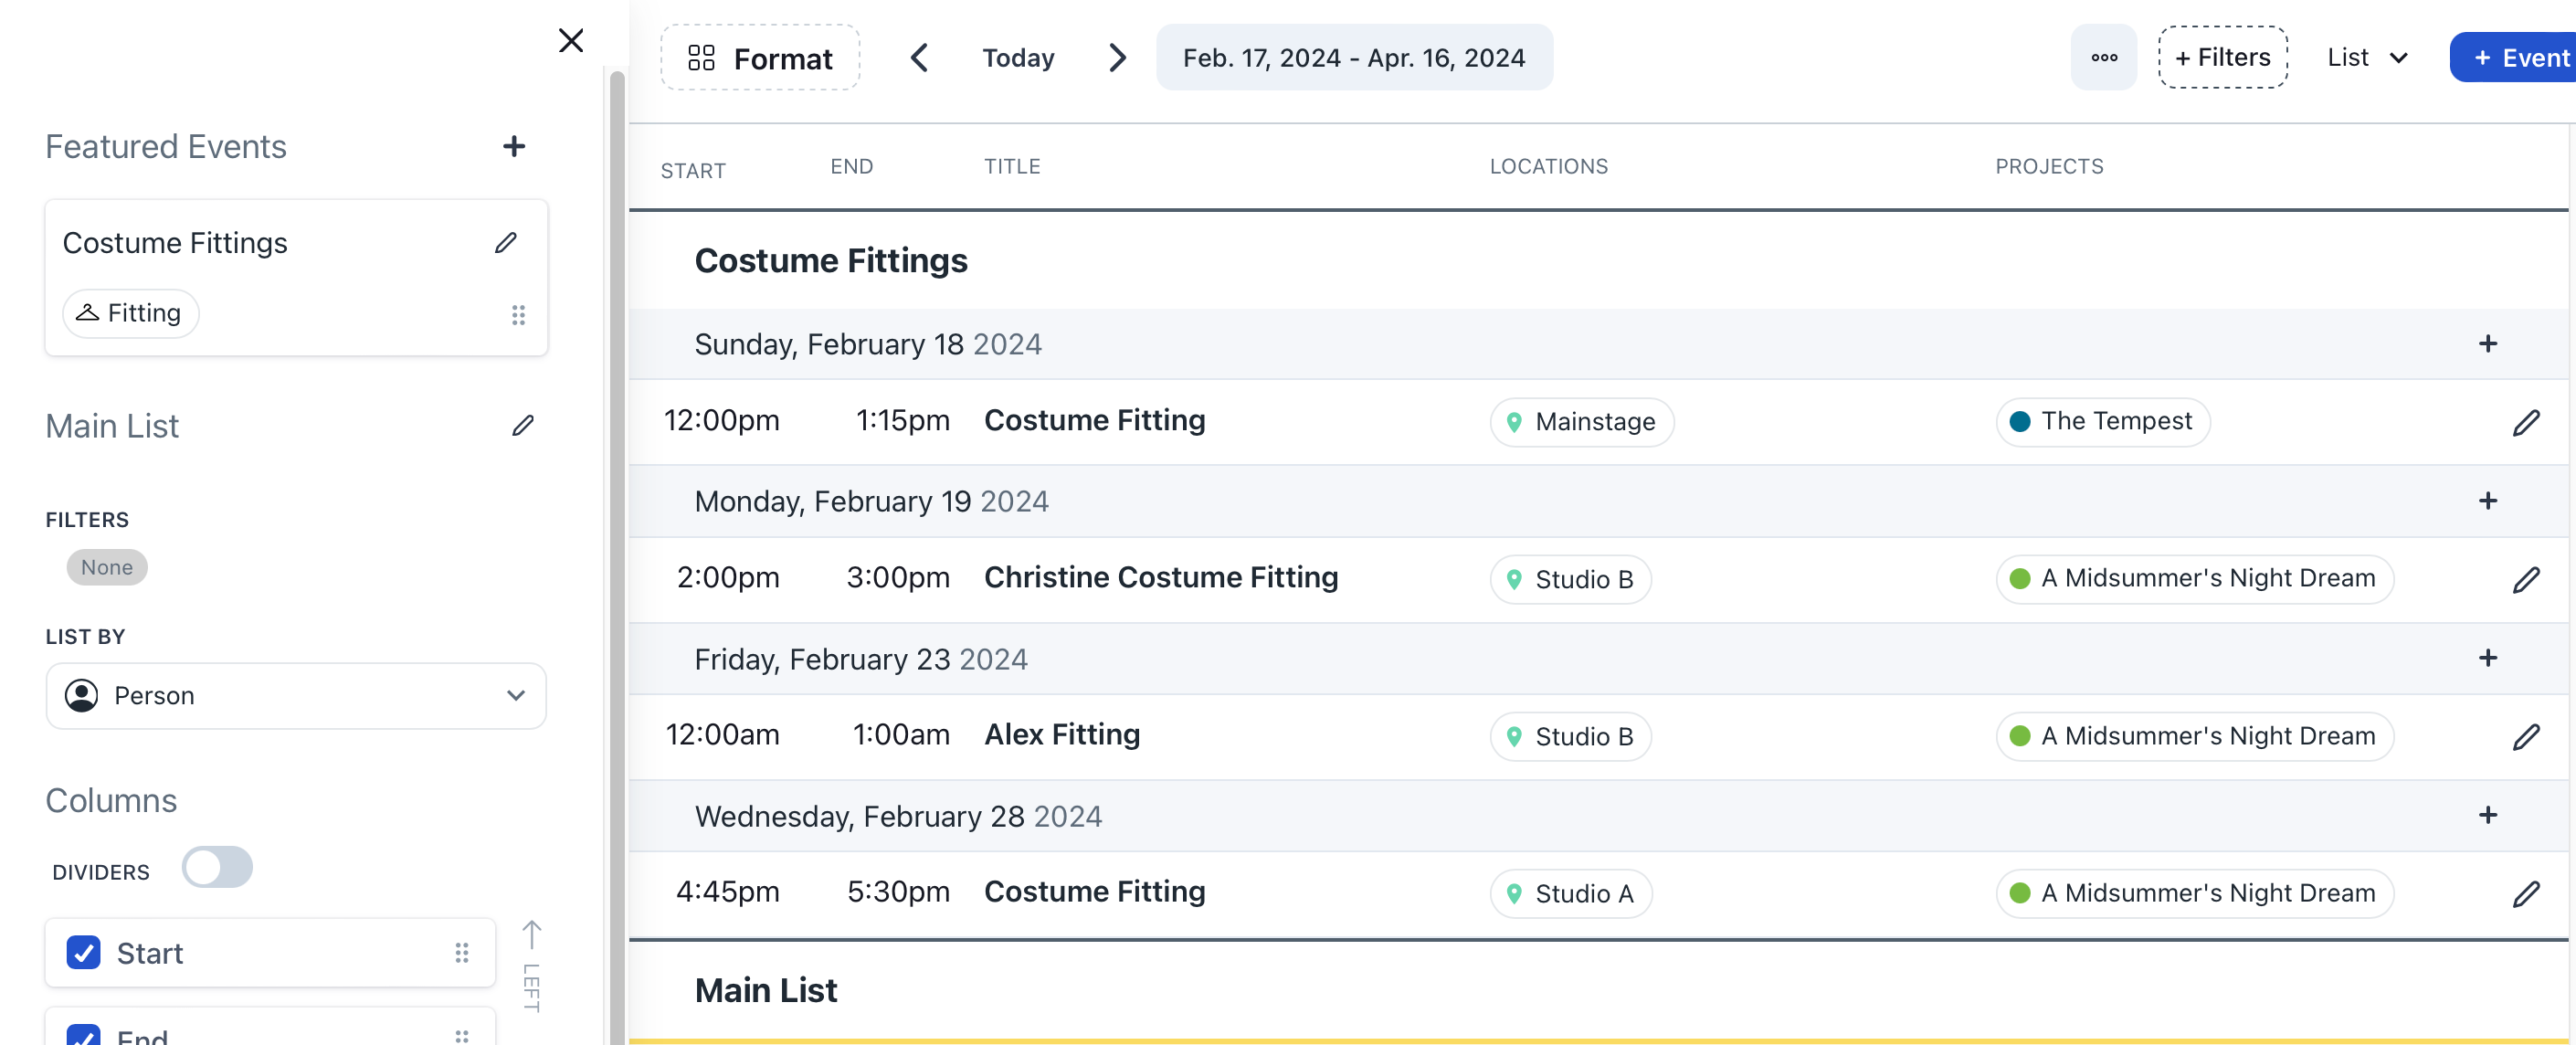Open the List By Person dropdown

pyautogui.click(x=296, y=696)
